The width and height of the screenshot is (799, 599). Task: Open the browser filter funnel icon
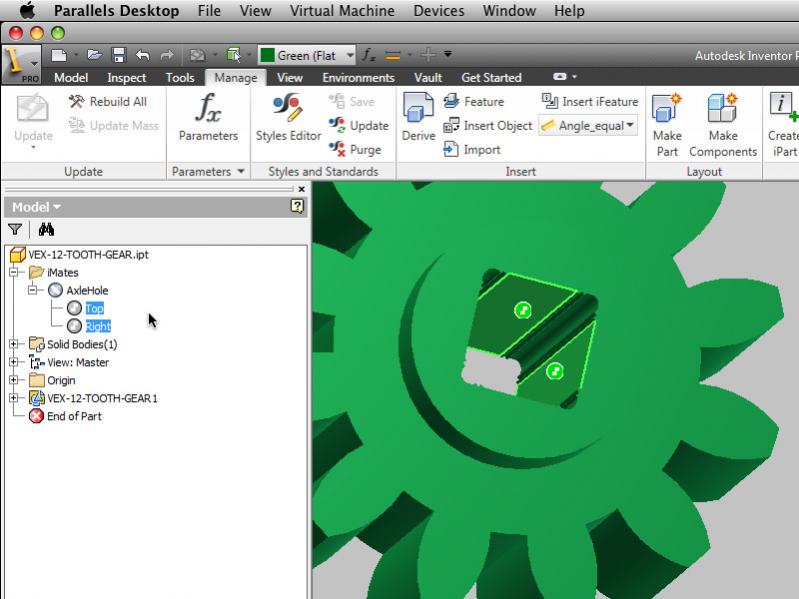coord(15,230)
